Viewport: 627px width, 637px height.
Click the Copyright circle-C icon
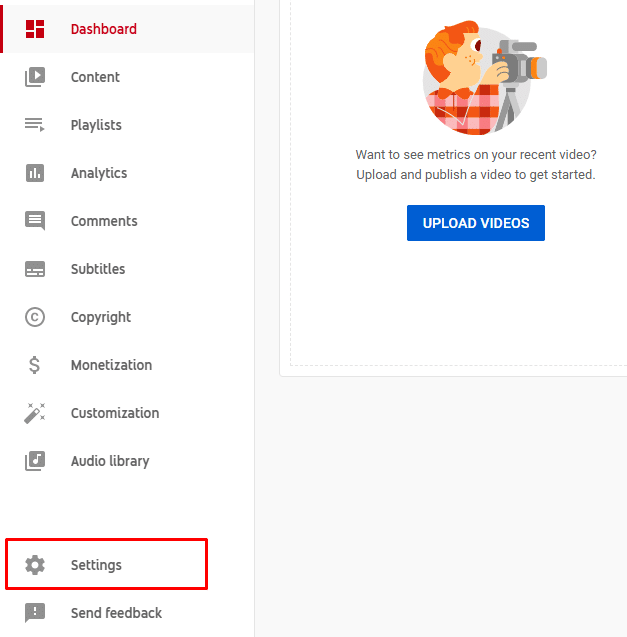(35, 317)
